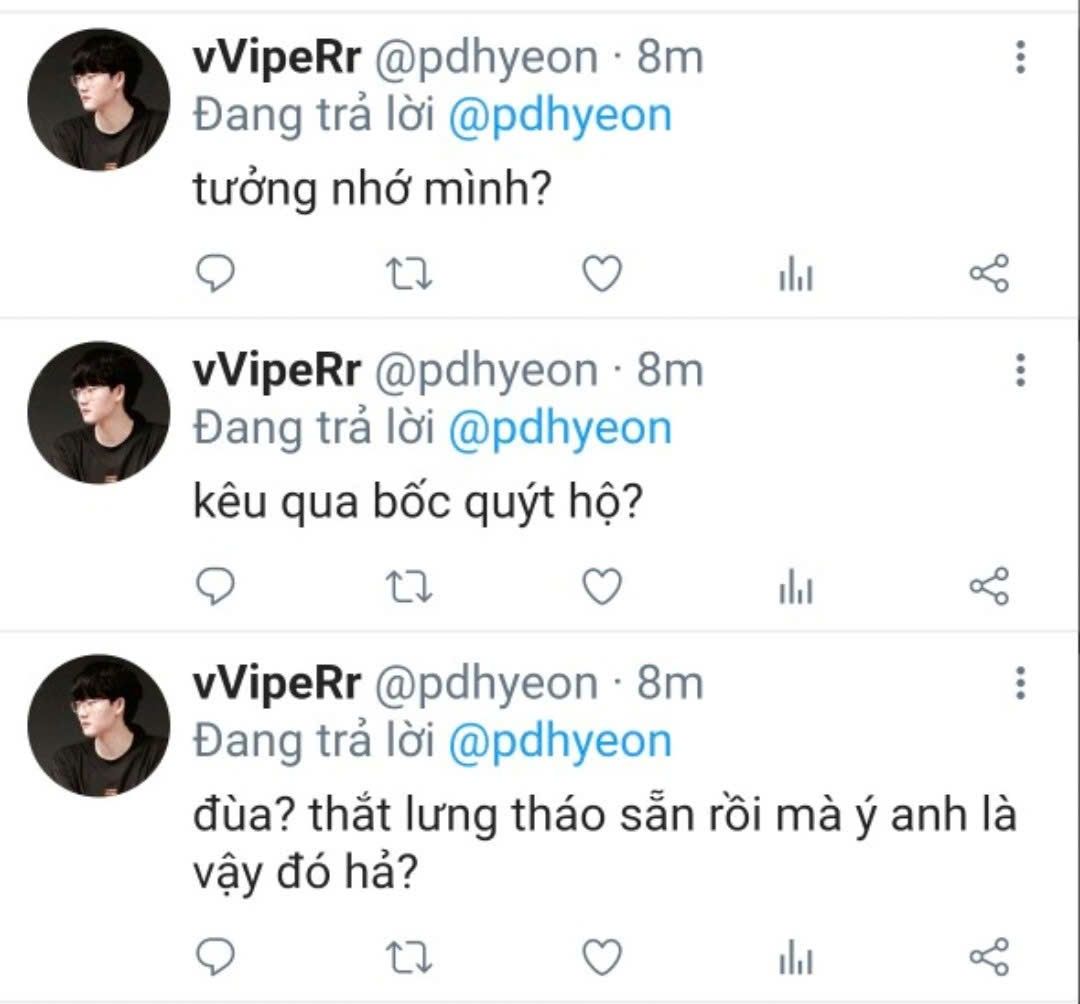View analytics for 'kêu qua bốc quýt hộ?' tweet

click(x=796, y=587)
